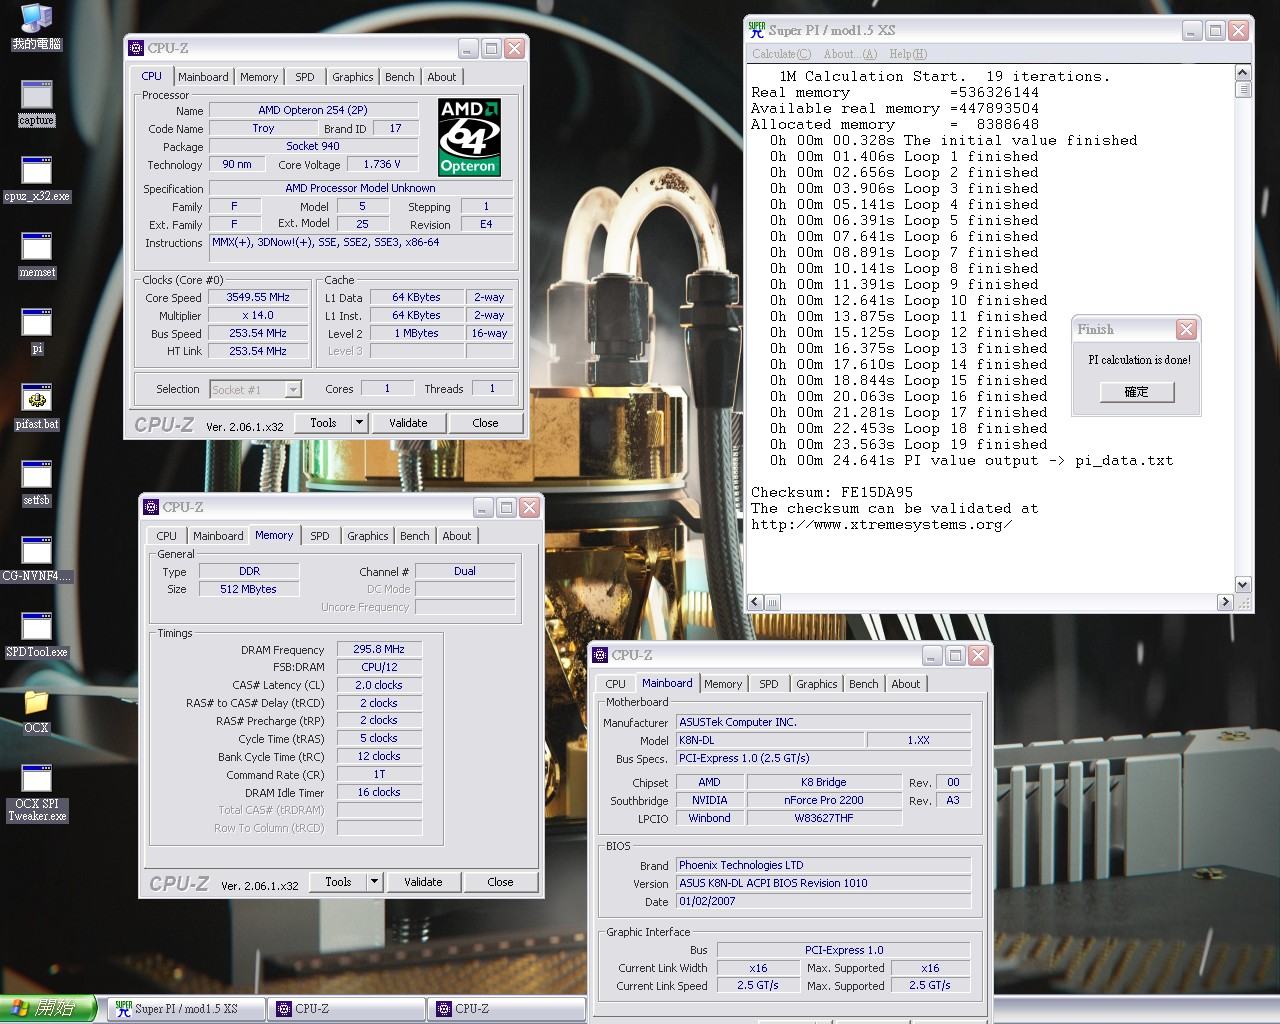Select the AMD Opteron 254 (2P) name field
This screenshot has height=1024, width=1280.
tap(313, 110)
